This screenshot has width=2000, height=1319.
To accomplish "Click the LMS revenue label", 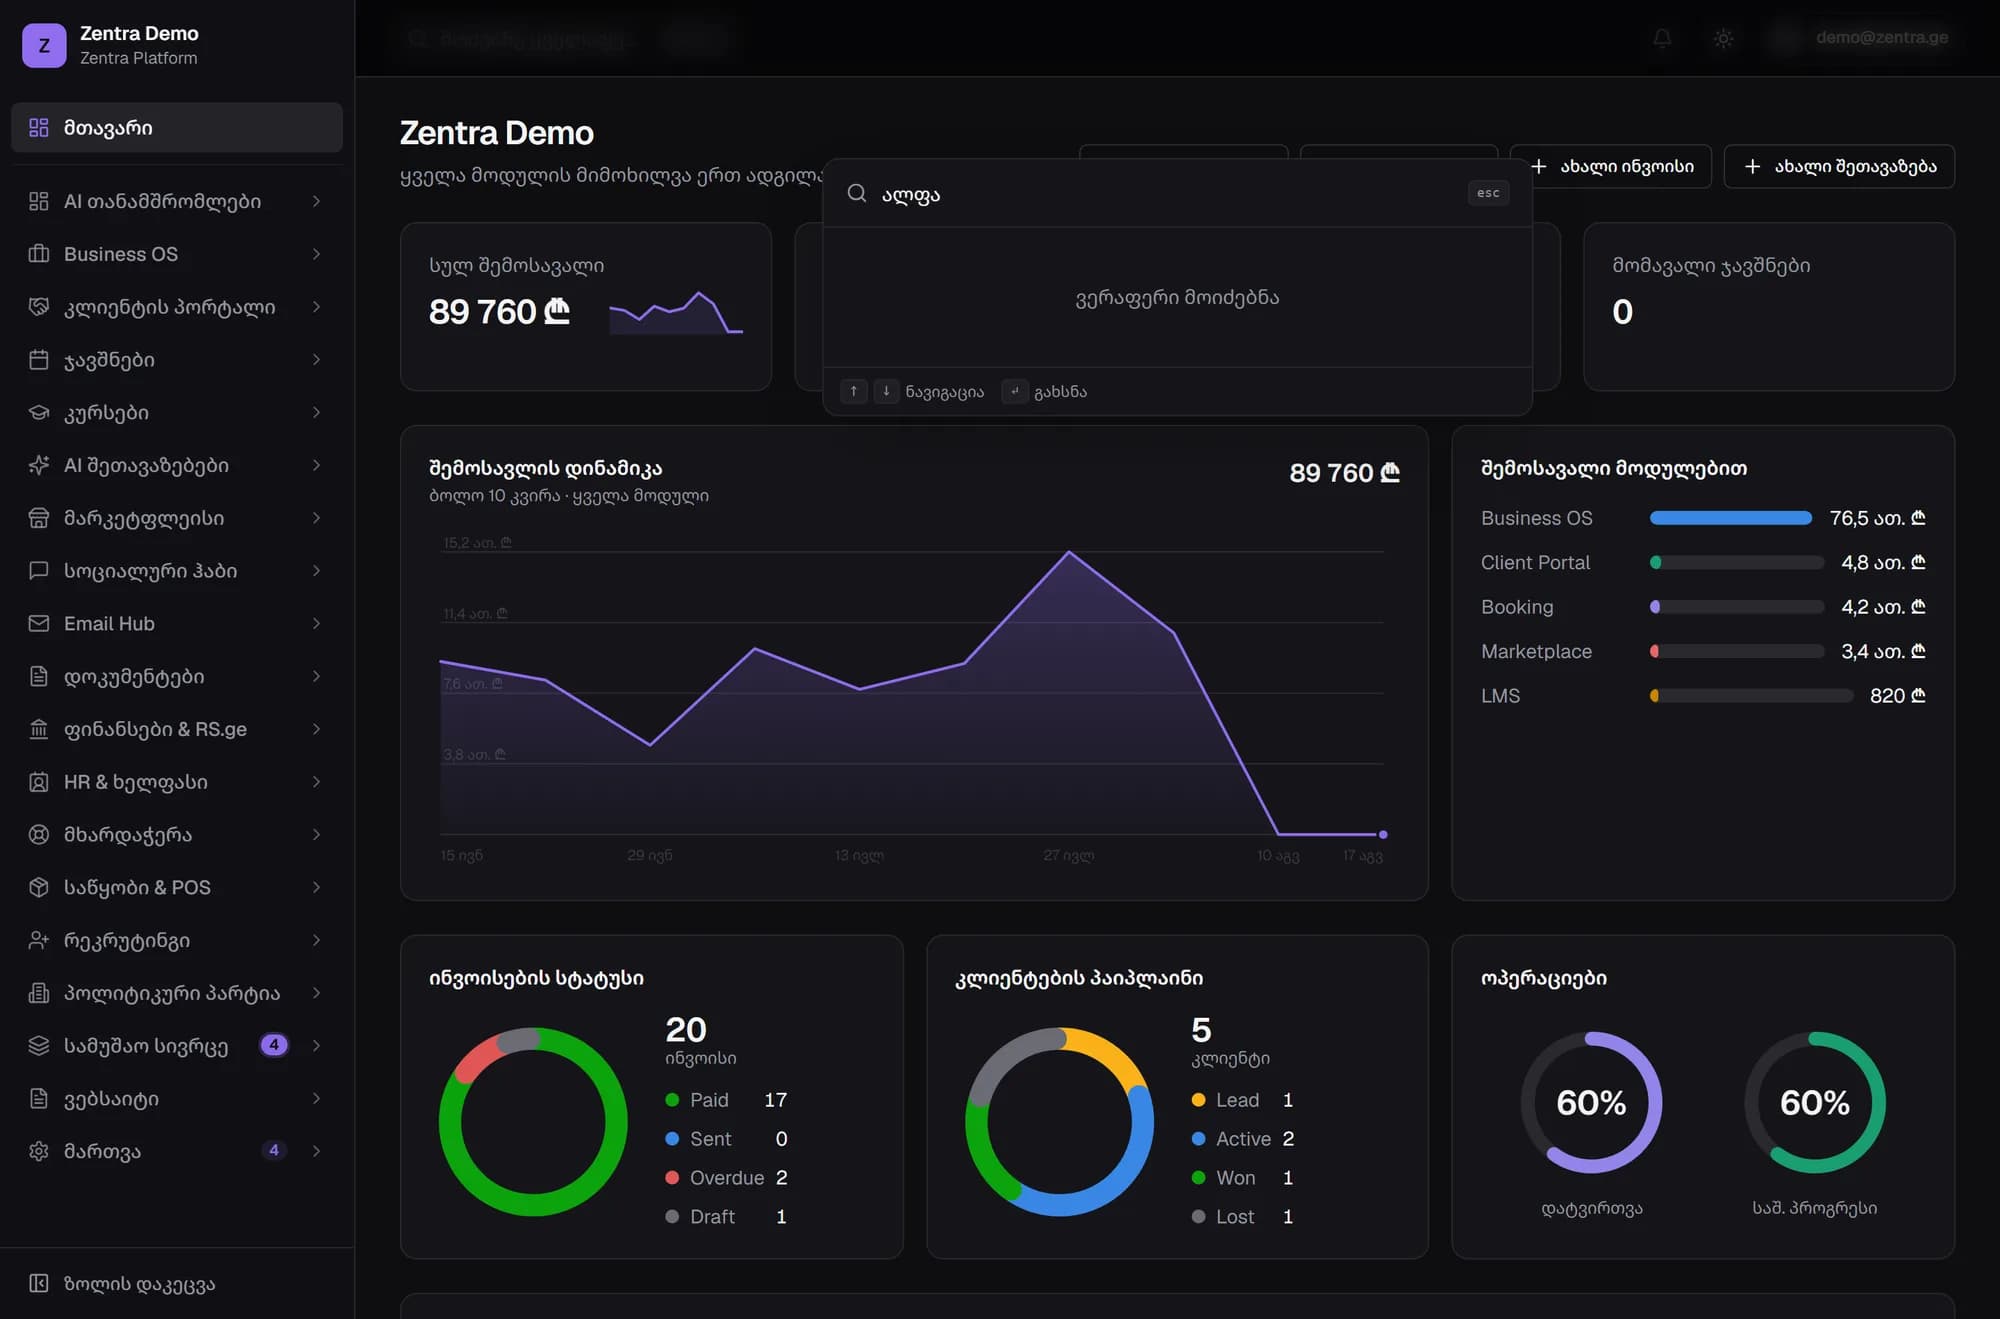I will click(1500, 696).
